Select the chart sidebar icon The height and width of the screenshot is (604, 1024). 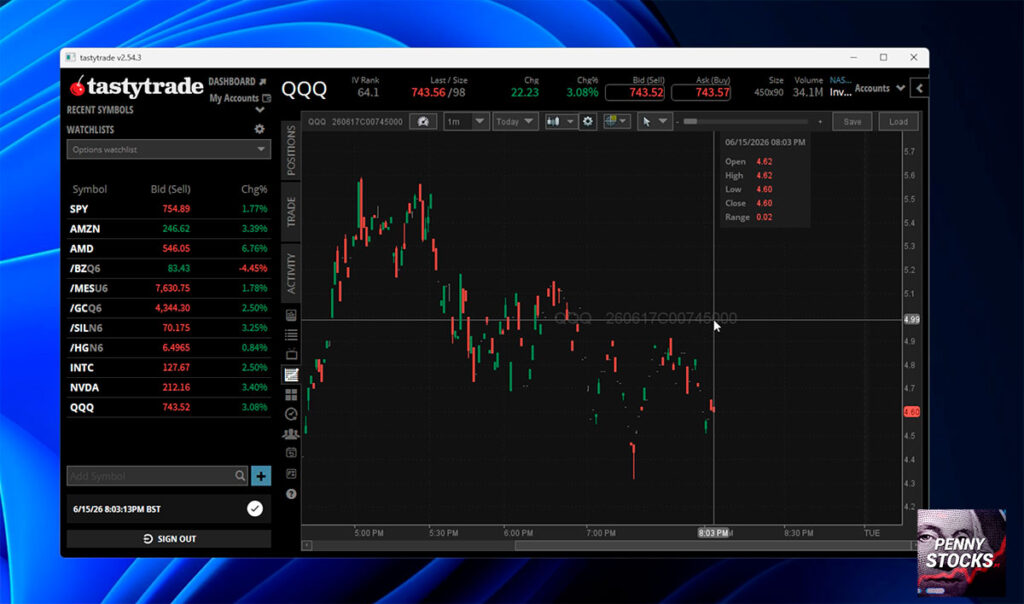coord(291,375)
